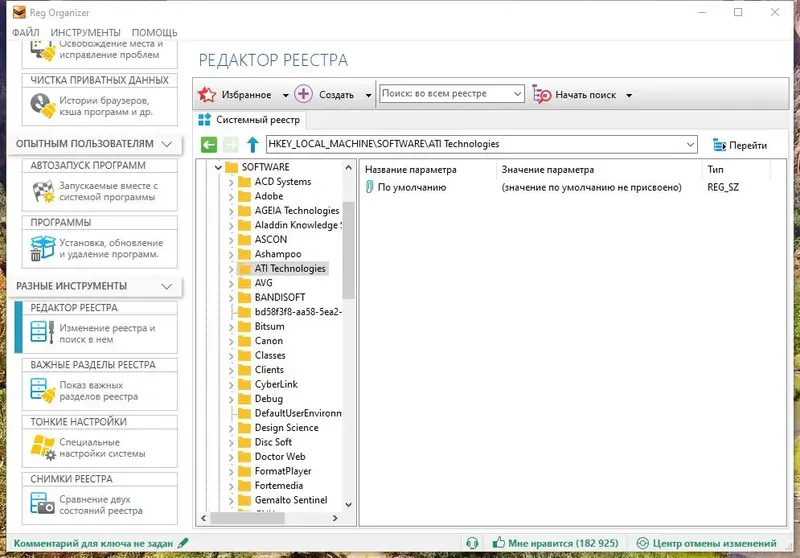Select the CyberLink tree item
The image size is (800, 558).
click(x=276, y=384)
